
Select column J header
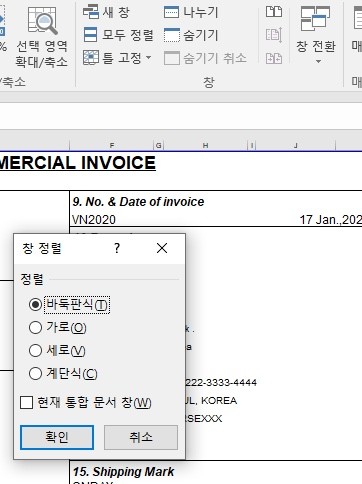click(296, 145)
